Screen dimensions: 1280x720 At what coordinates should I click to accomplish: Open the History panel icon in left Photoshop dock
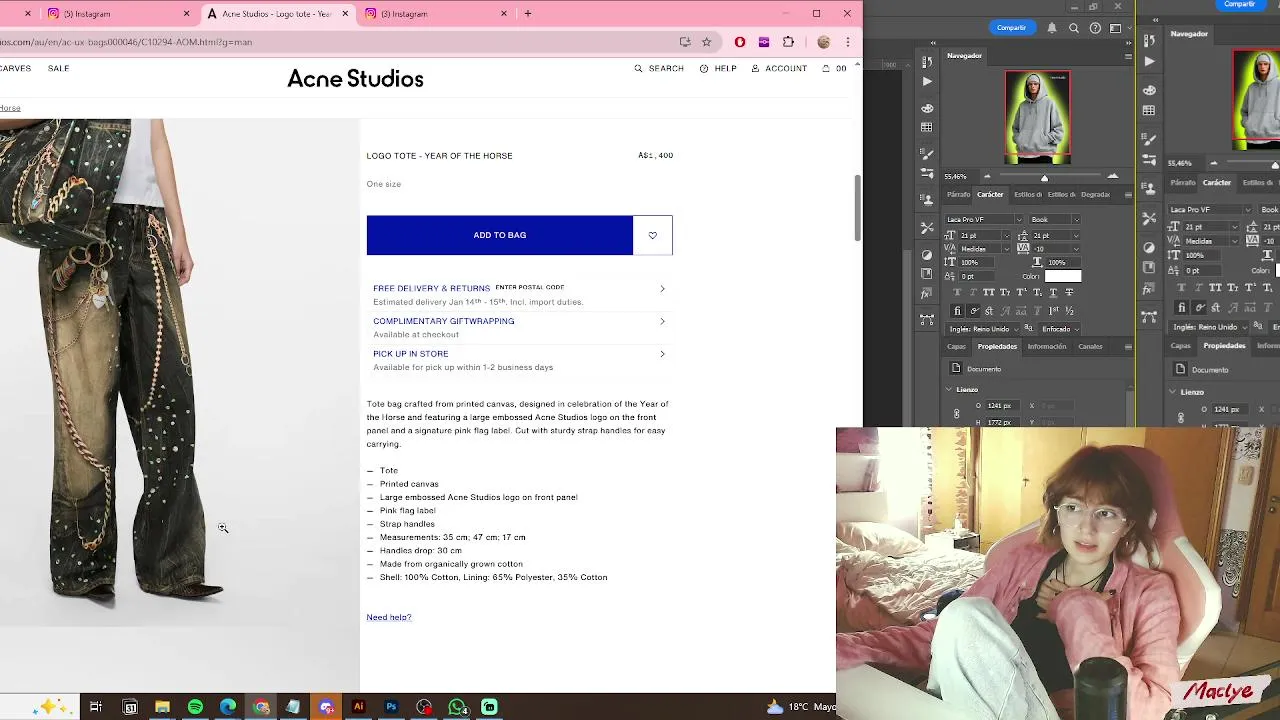click(927, 60)
